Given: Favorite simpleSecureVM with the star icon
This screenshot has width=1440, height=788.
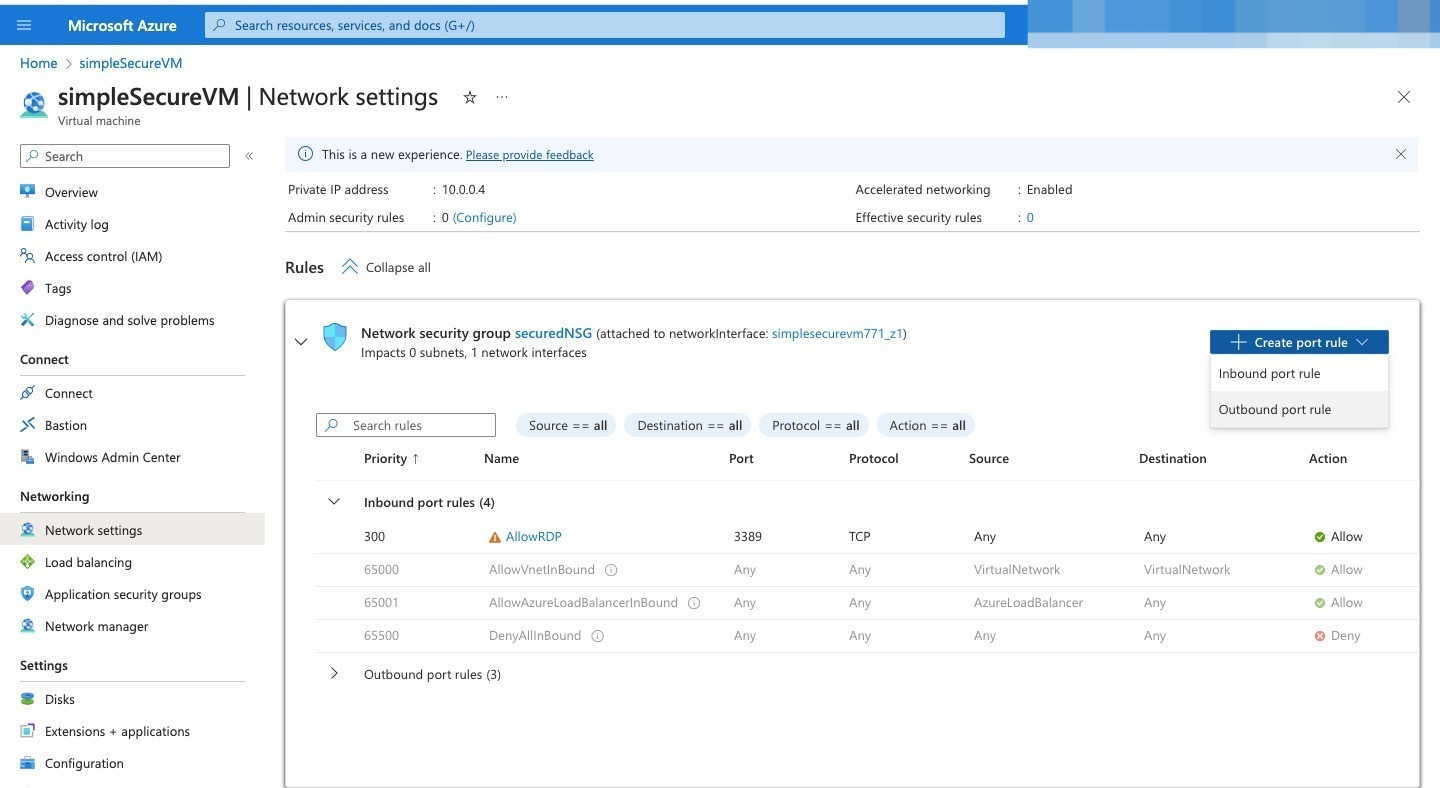Looking at the screenshot, I should (470, 97).
